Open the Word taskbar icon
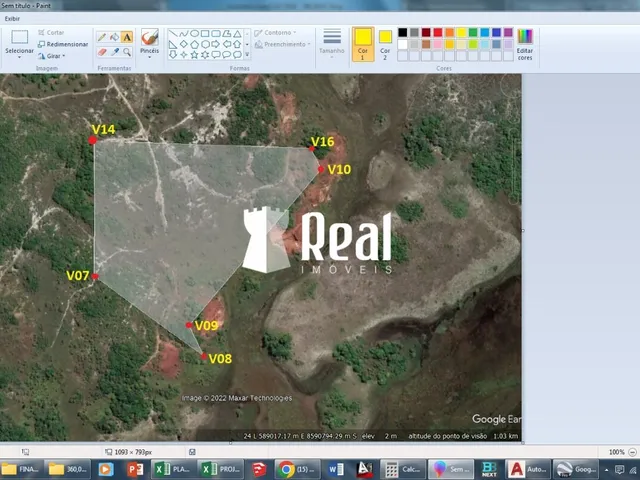640x480 pixels. click(x=336, y=470)
